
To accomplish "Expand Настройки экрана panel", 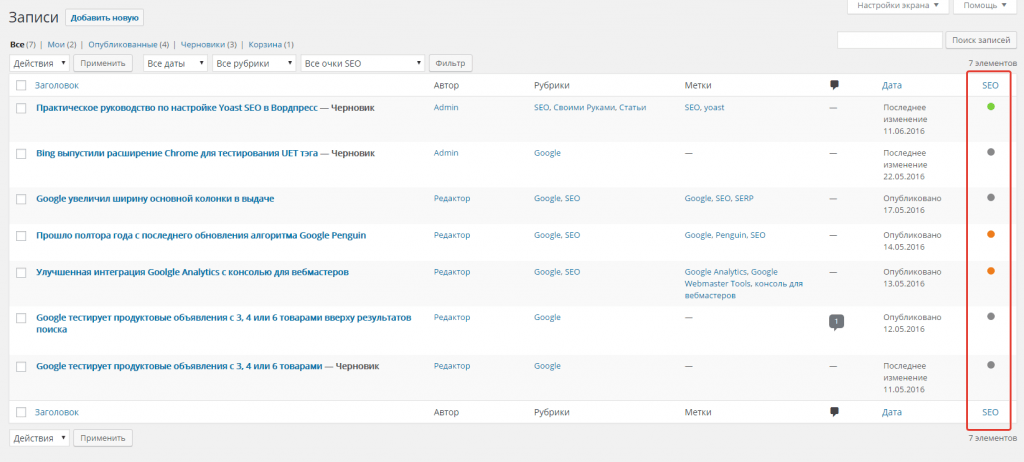I will pos(897,5).
